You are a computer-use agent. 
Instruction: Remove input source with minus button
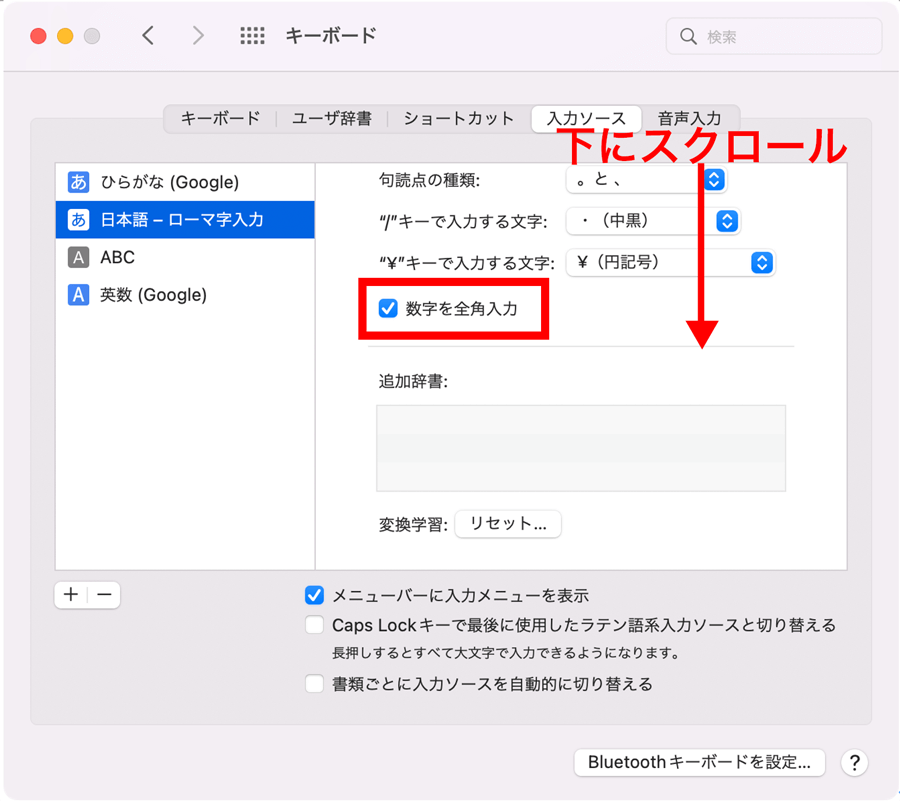tap(104, 594)
